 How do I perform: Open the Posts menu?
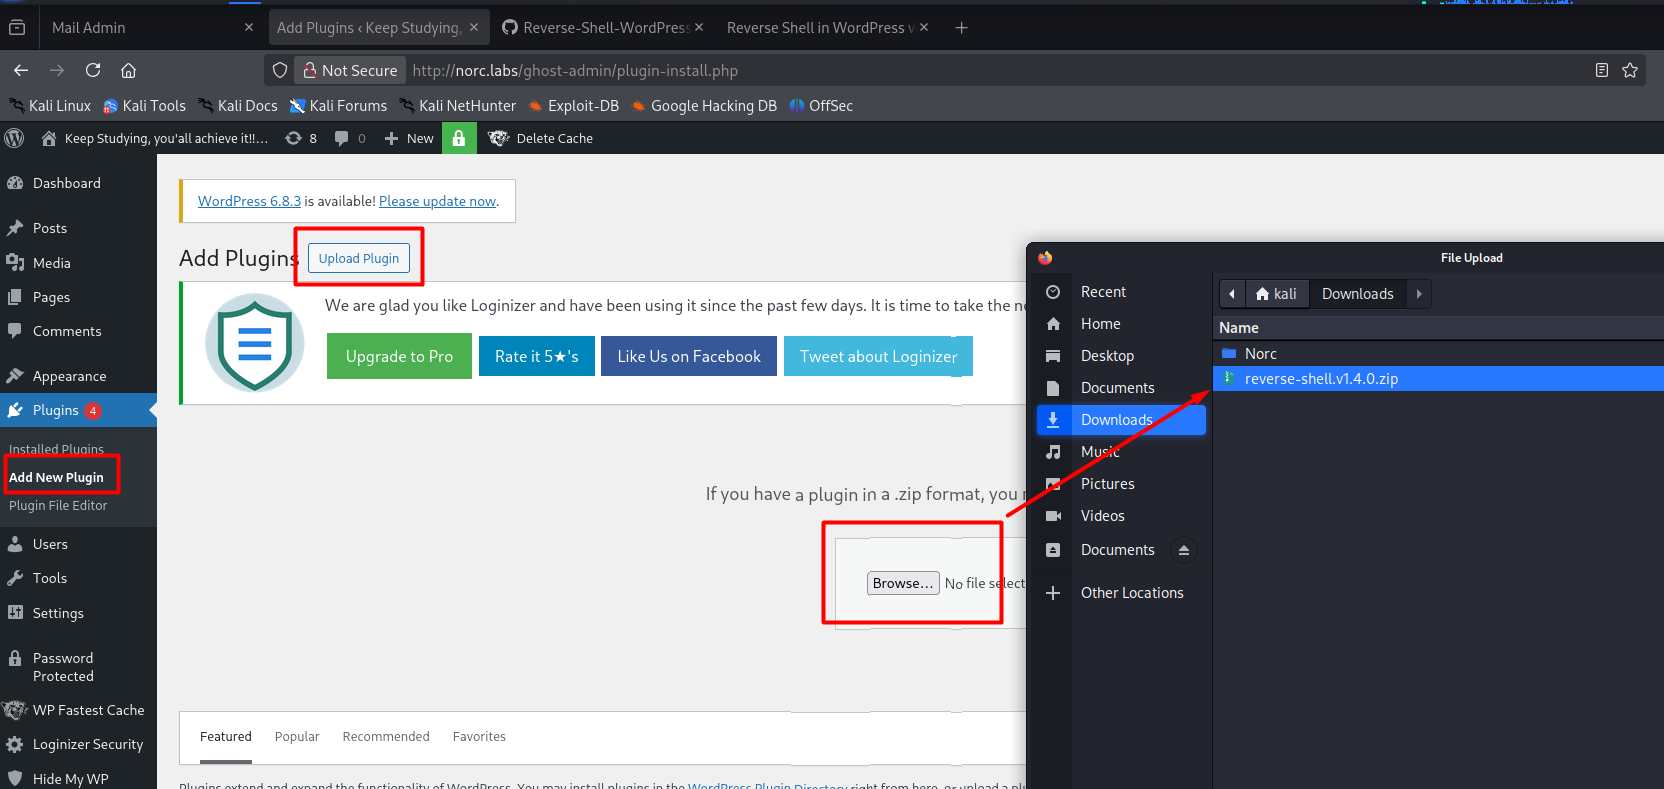click(x=78, y=228)
